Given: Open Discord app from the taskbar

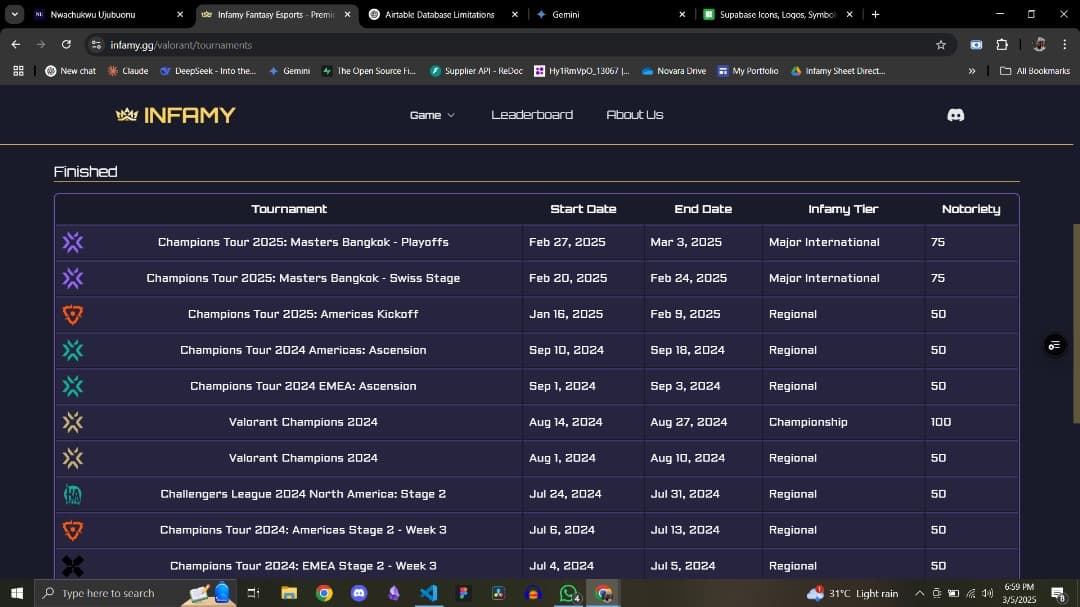Looking at the screenshot, I should tap(359, 593).
